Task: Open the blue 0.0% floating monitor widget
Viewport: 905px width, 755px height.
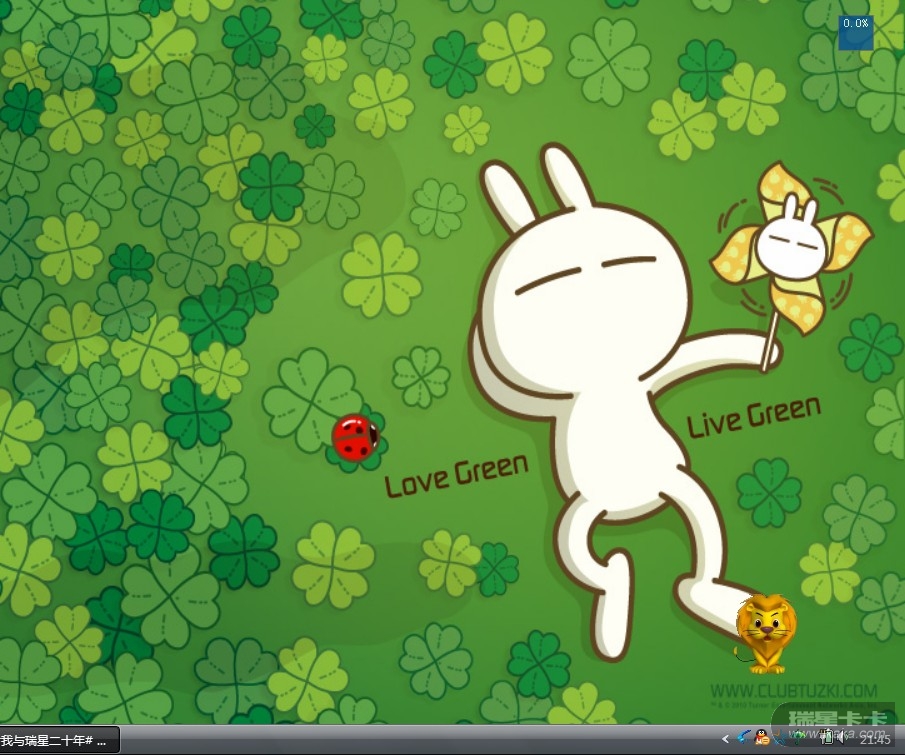Action: pos(855,32)
